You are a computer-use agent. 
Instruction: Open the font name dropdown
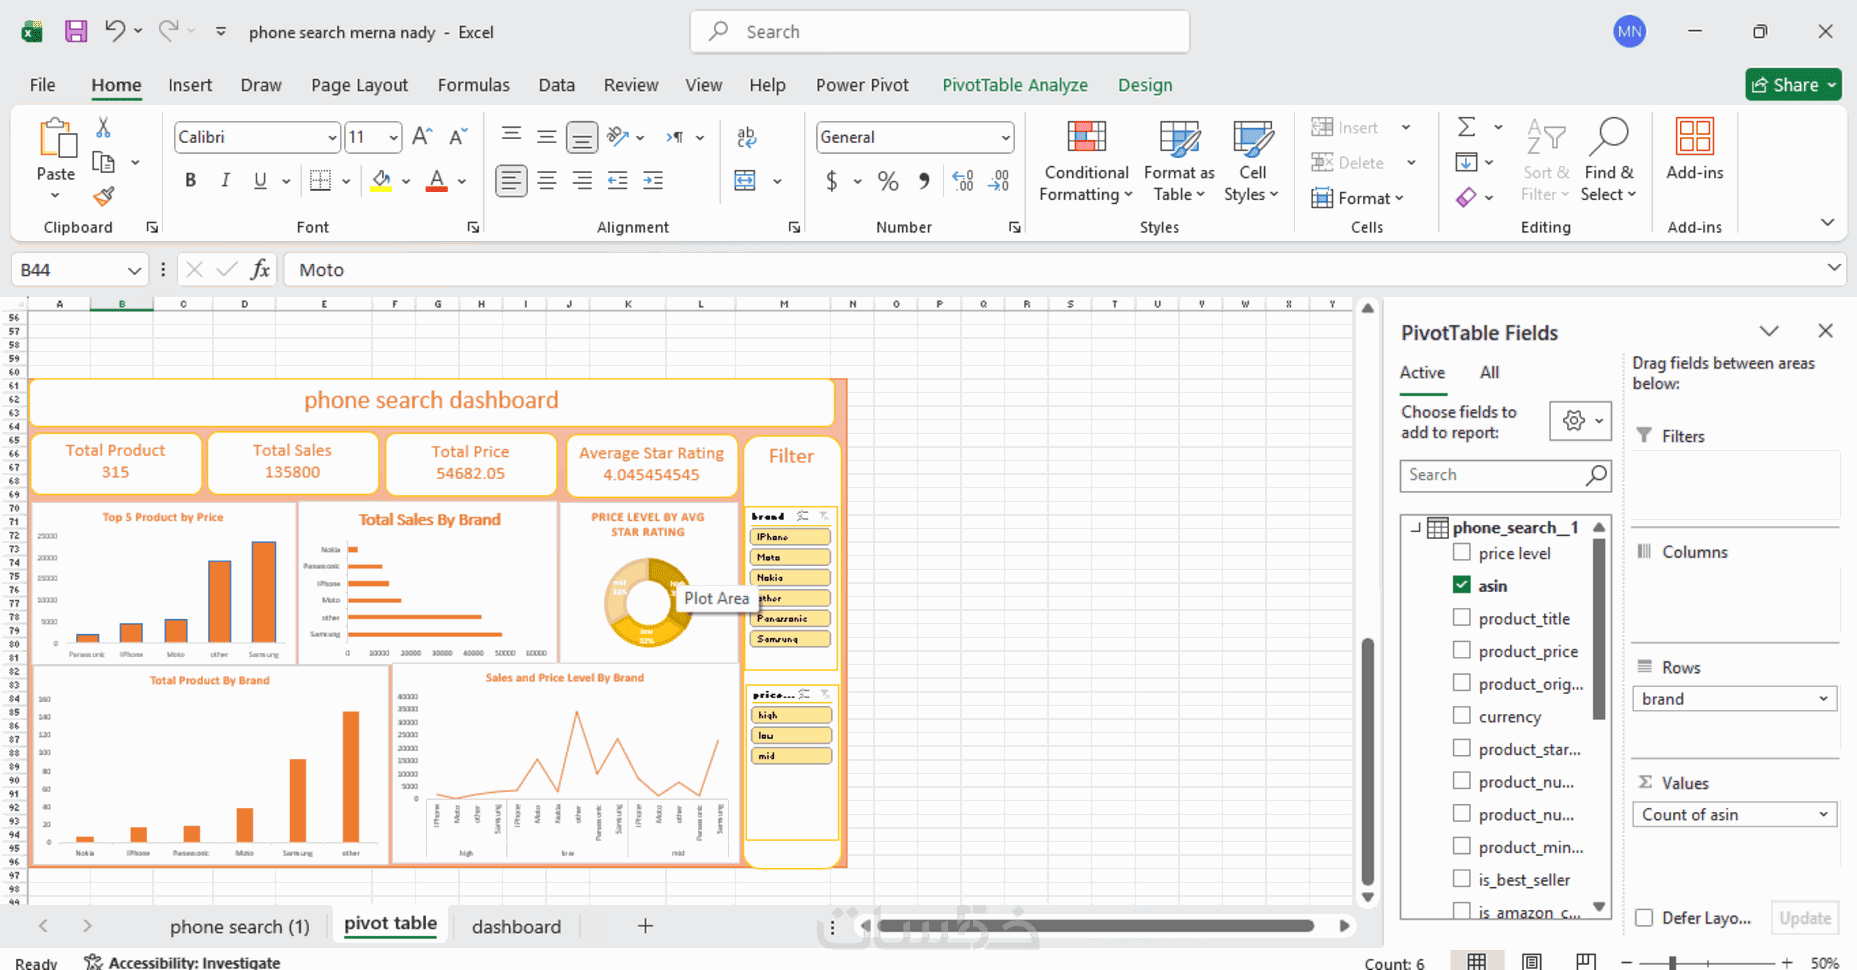(332, 137)
